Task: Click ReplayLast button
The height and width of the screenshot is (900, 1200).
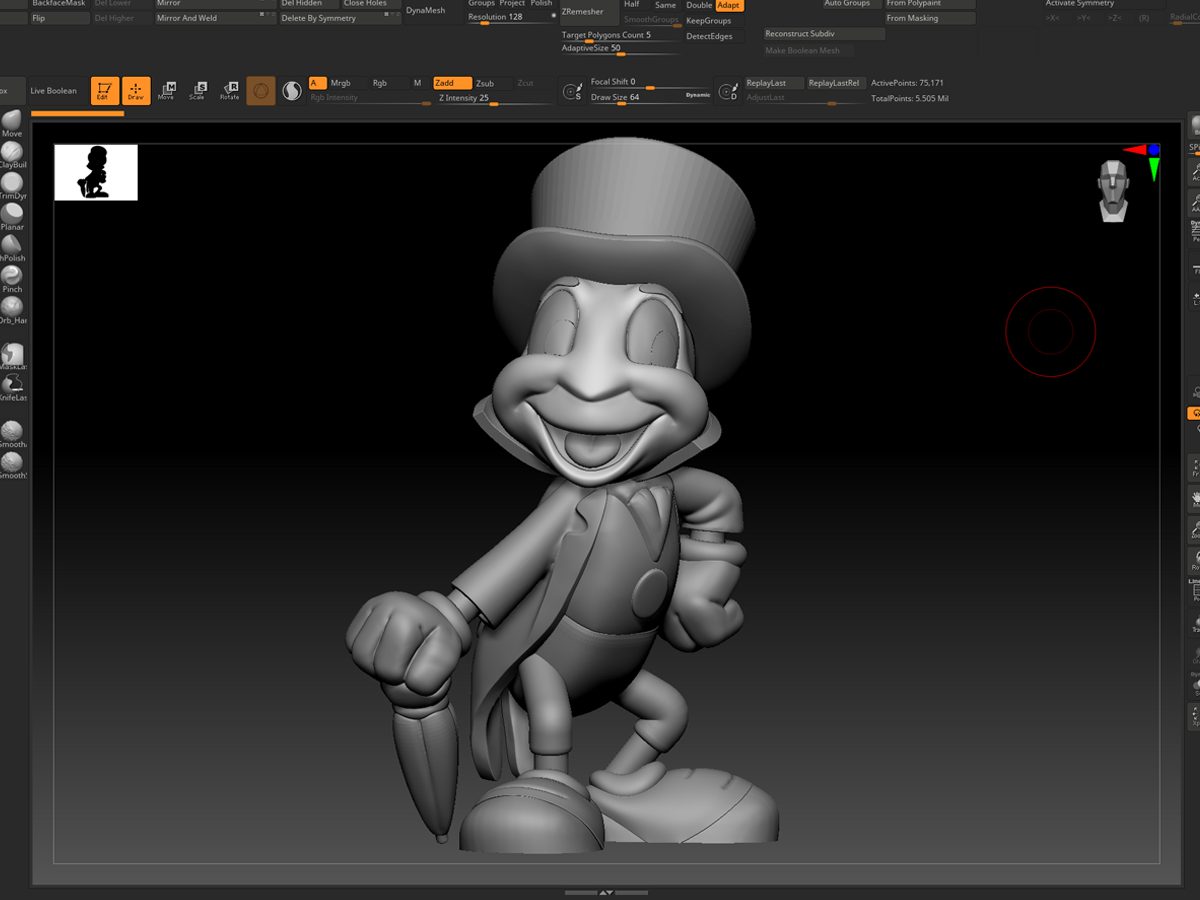Action: pos(773,83)
